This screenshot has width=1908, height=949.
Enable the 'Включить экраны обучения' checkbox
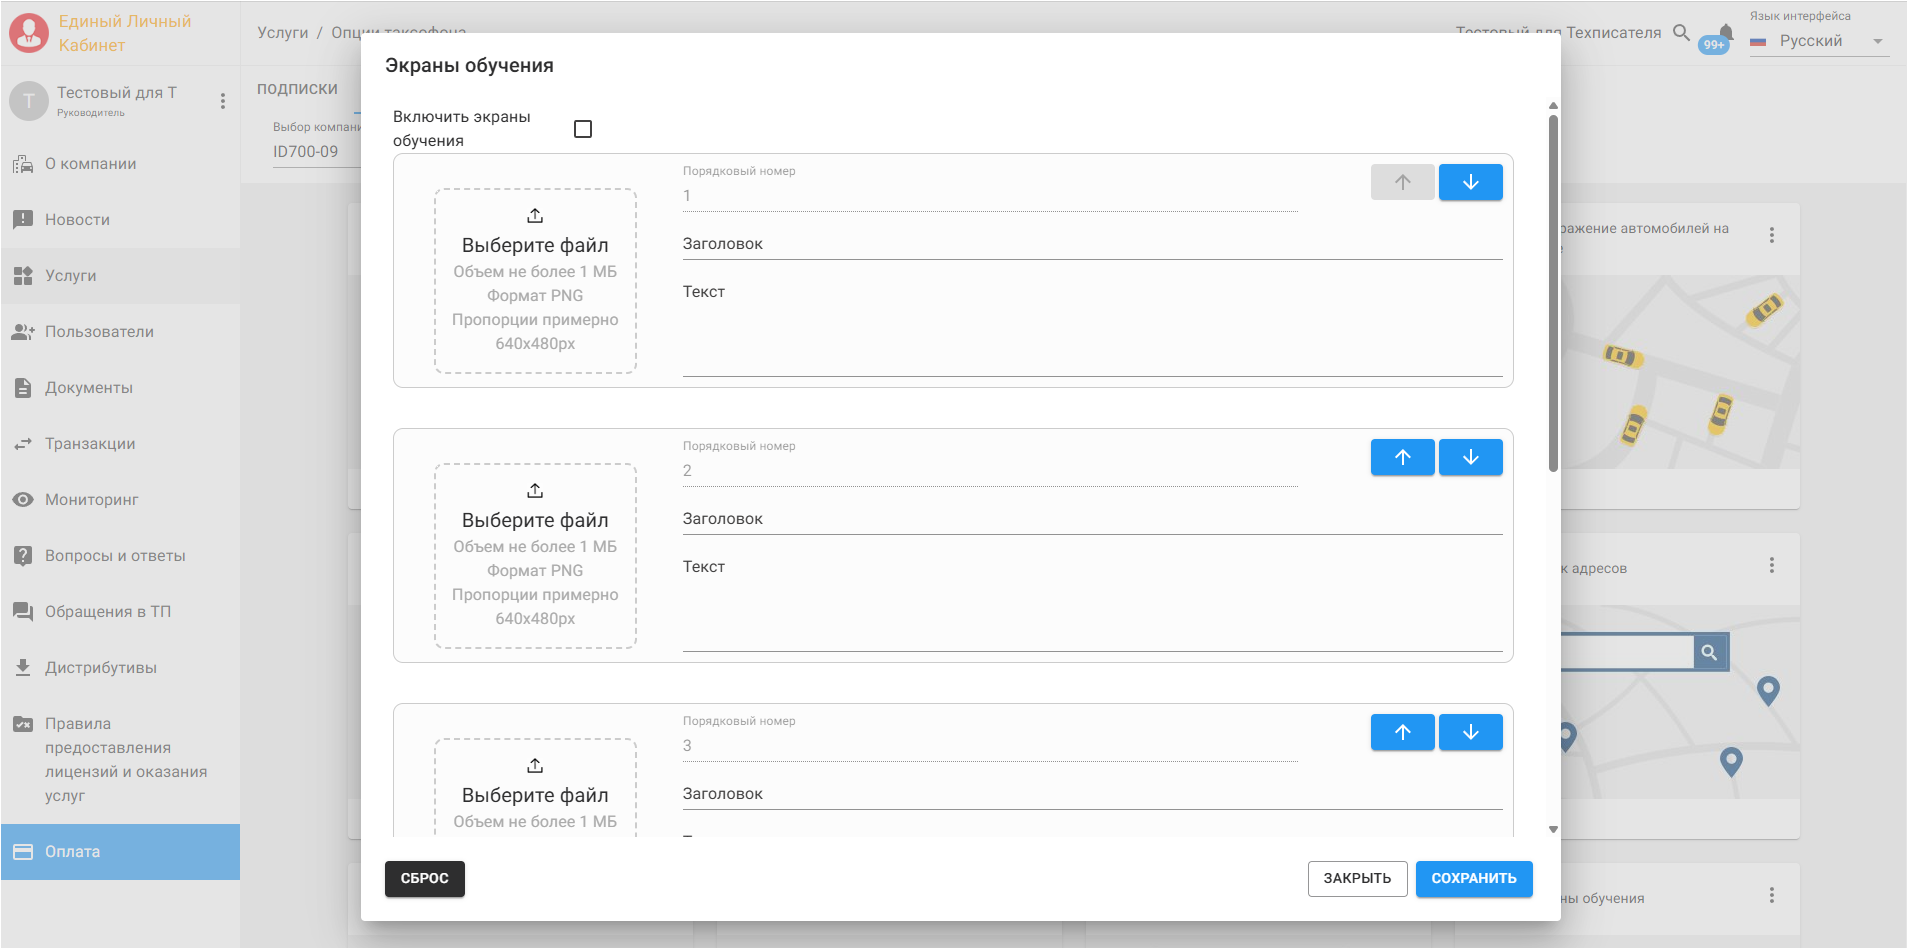[x=583, y=129]
